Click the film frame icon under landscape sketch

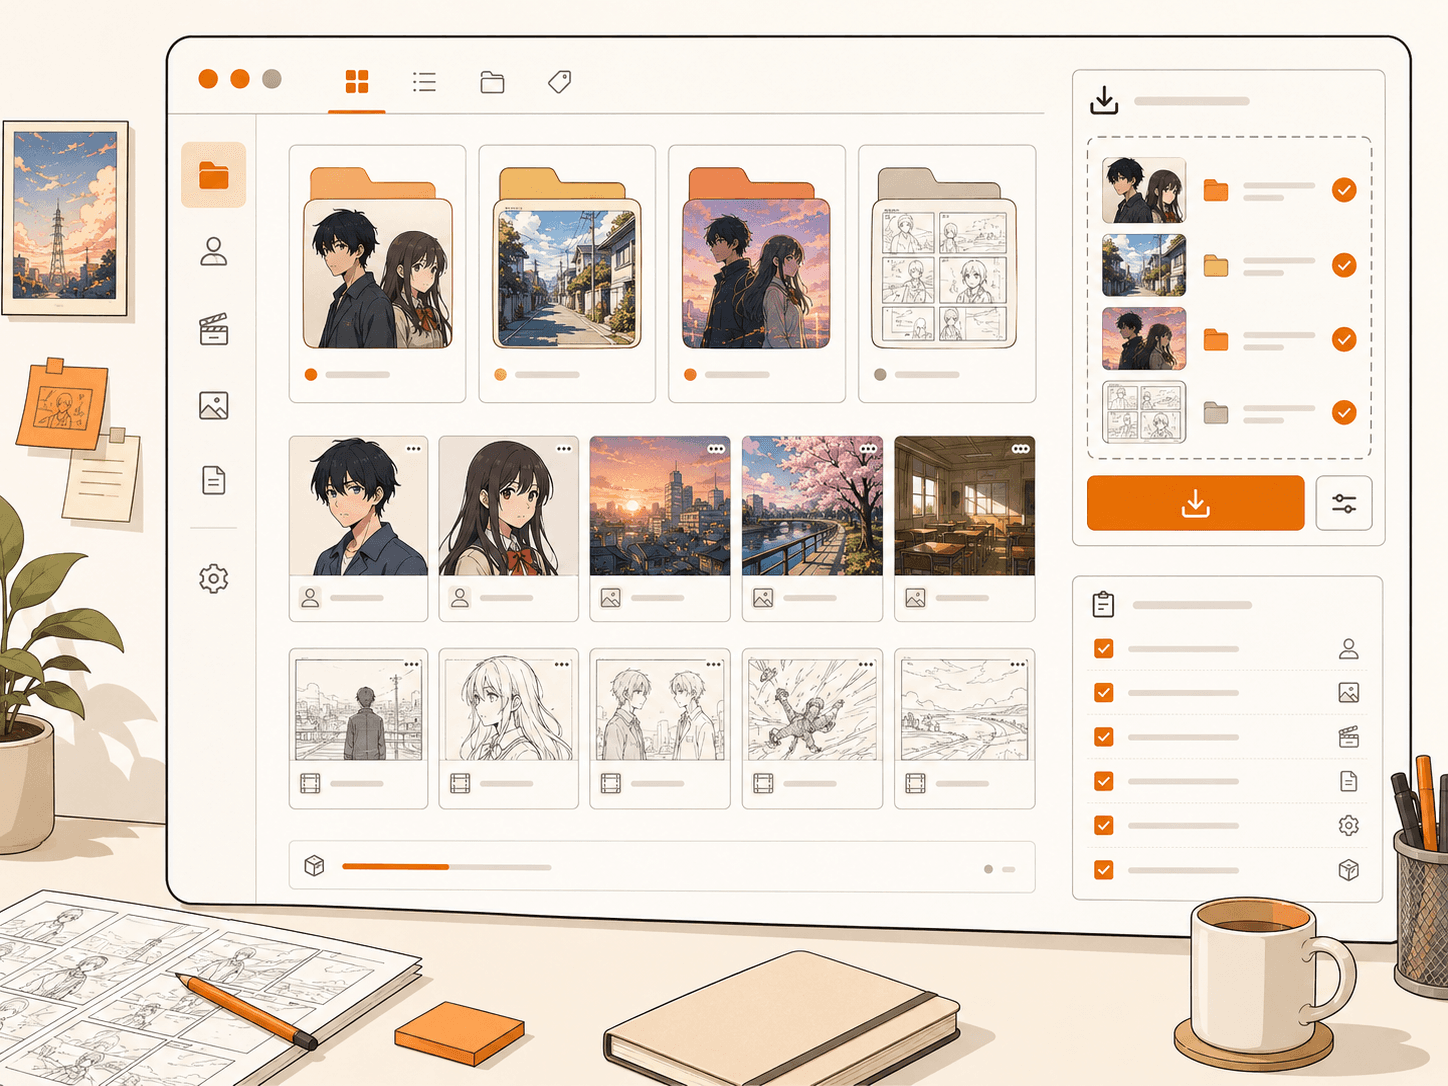click(915, 783)
